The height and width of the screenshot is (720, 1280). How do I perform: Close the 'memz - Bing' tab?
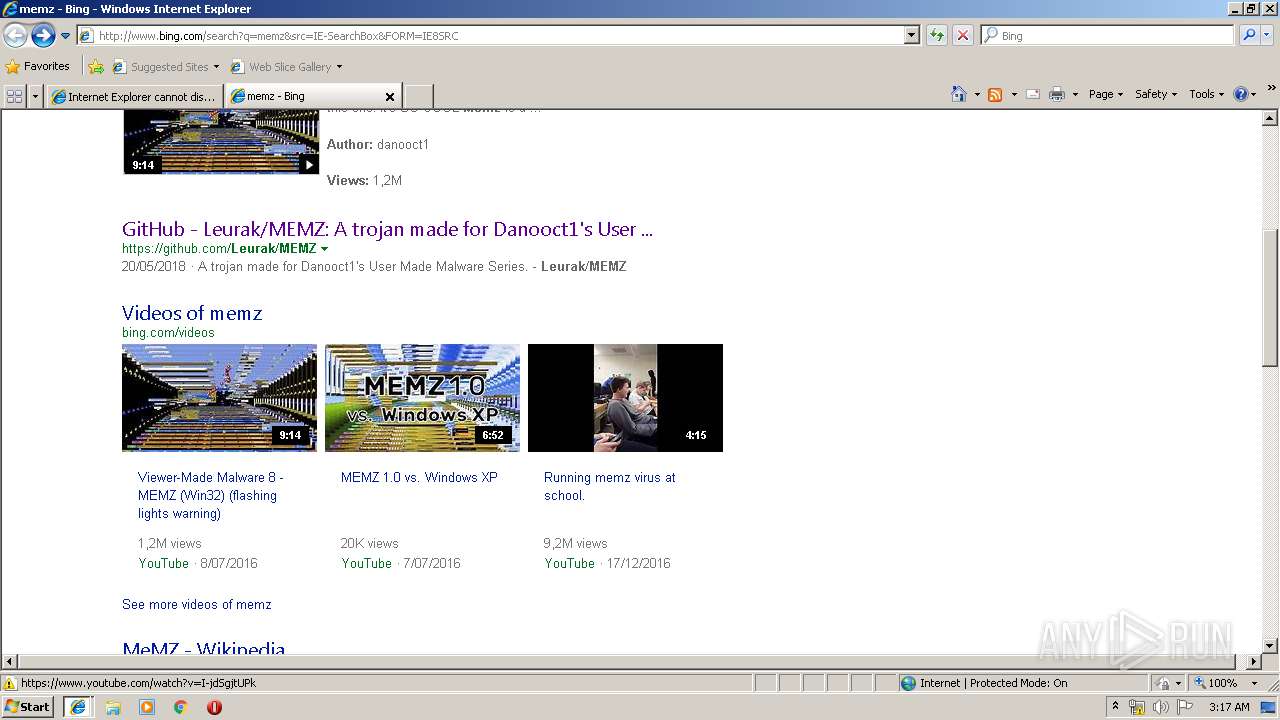pos(390,97)
